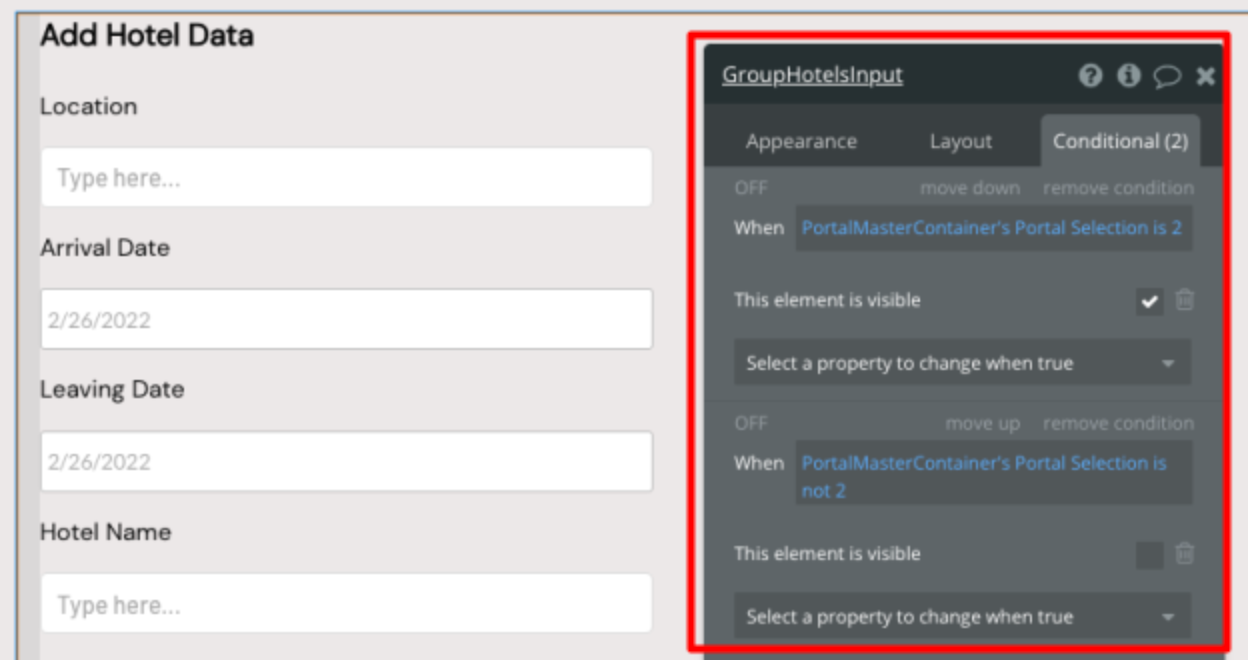Open the element info icon
The image size is (1248, 660).
(1129, 76)
